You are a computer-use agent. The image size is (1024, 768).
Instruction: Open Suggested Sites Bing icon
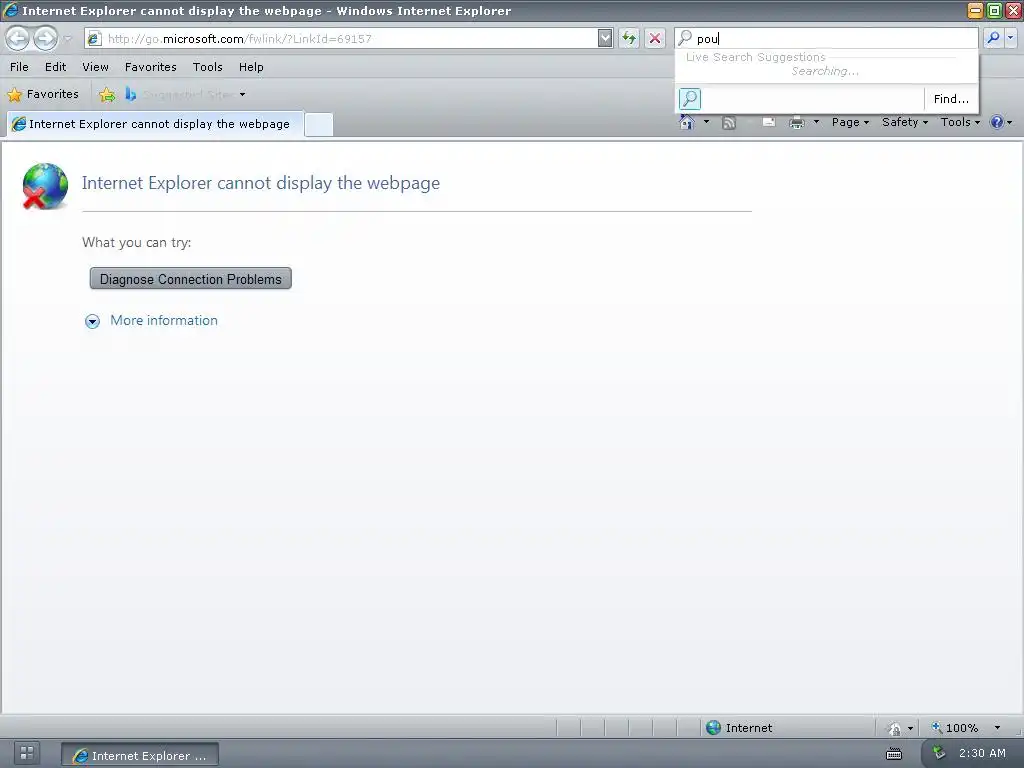131,94
